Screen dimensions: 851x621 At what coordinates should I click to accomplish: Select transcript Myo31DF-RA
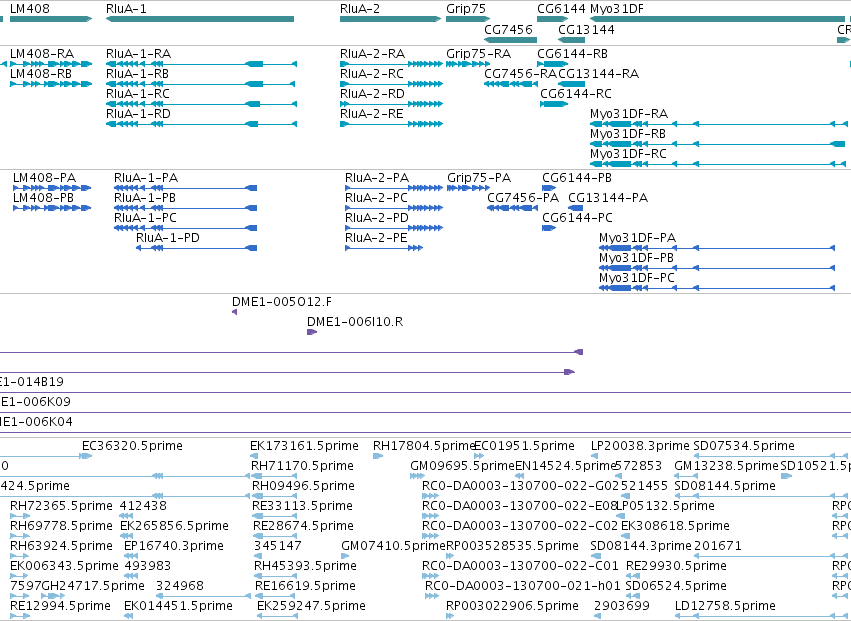(717, 124)
